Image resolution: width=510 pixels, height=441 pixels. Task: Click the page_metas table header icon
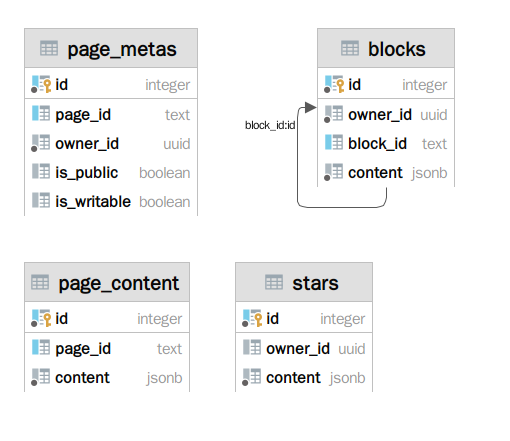pos(49,48)
